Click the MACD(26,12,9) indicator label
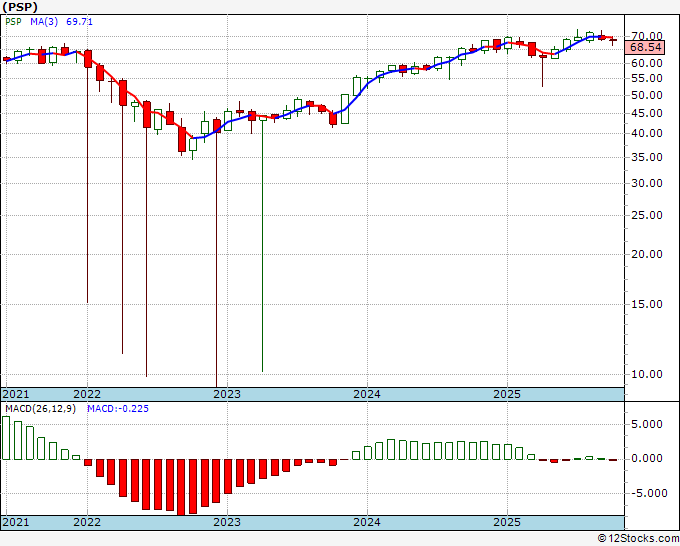Viewport: 680px width, 546px height. pyautogui.click(x=40, y=409)
